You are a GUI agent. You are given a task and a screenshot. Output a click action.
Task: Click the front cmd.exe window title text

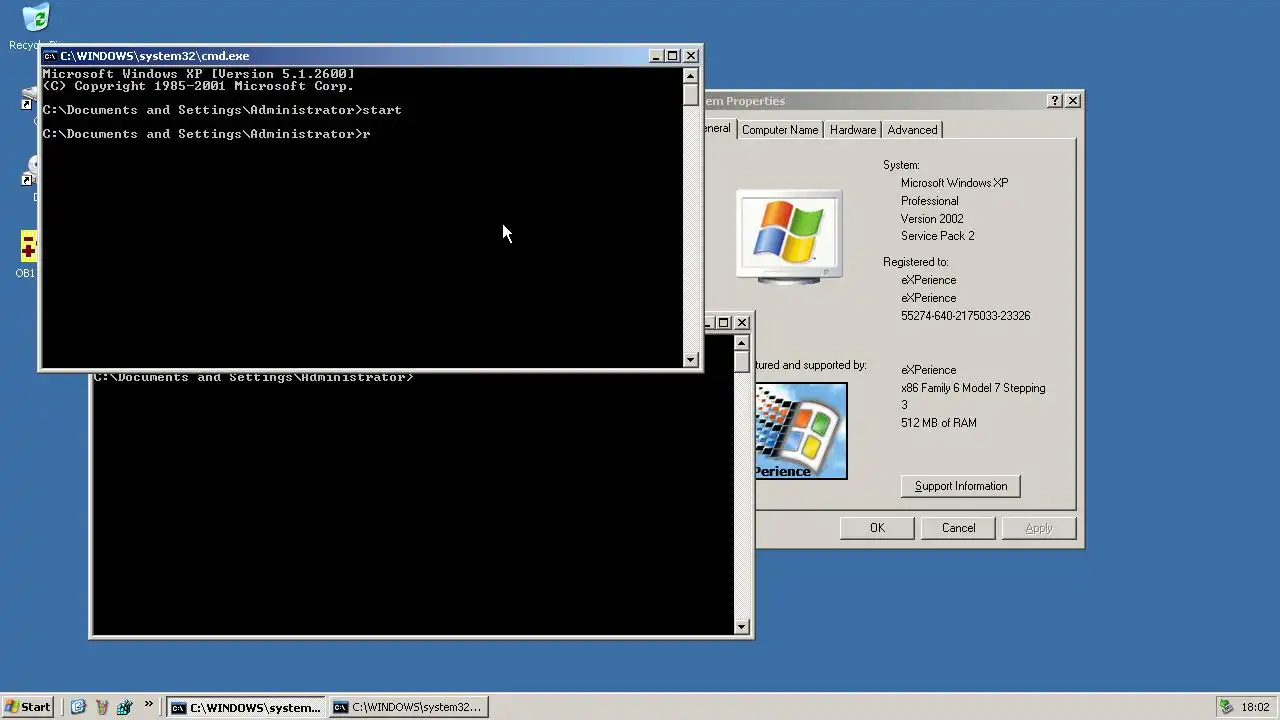(x=155, y=56)
